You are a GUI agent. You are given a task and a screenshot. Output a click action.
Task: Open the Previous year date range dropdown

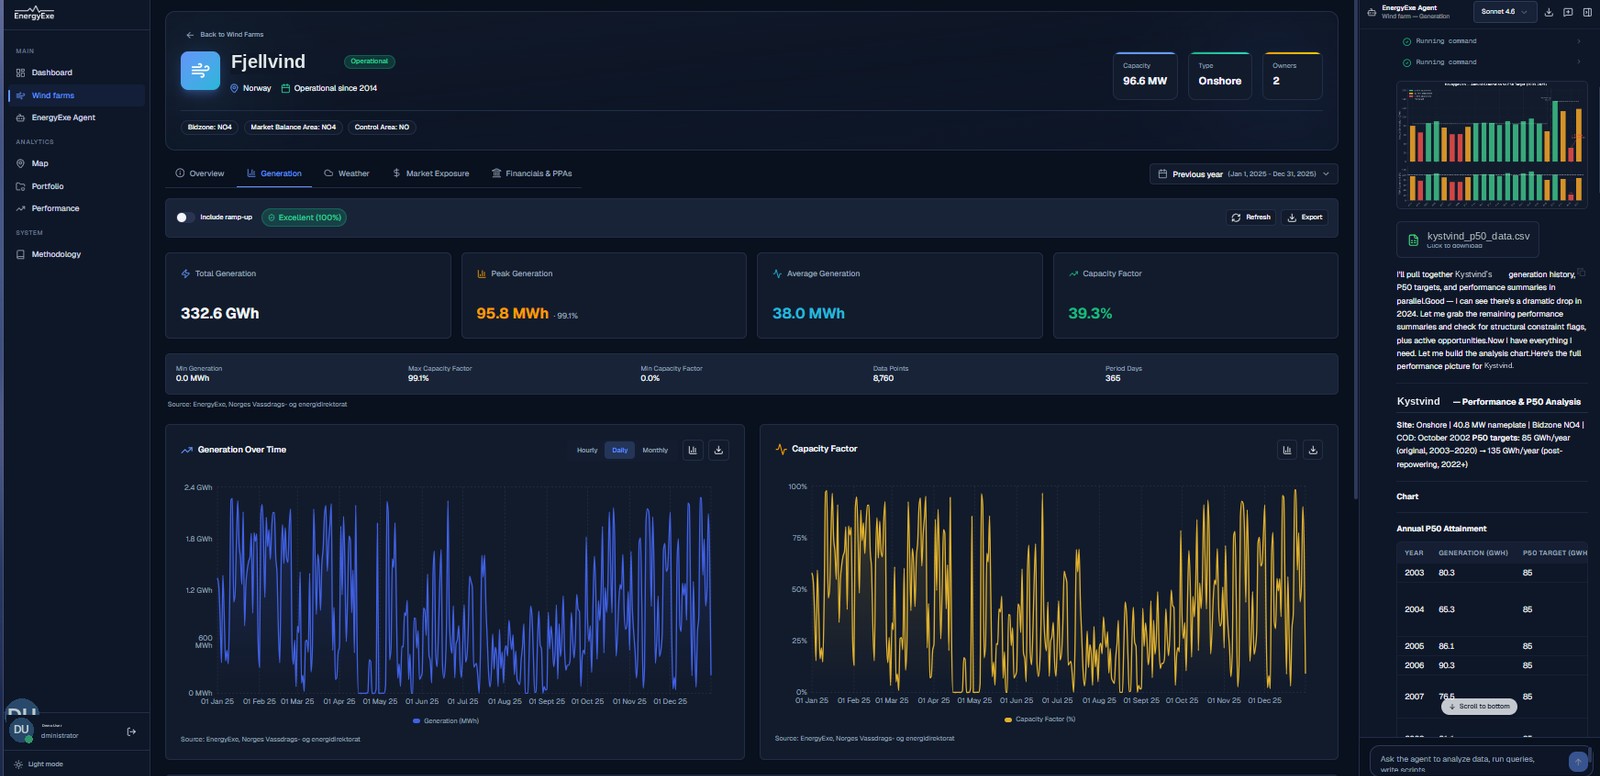pos(1243,174)
